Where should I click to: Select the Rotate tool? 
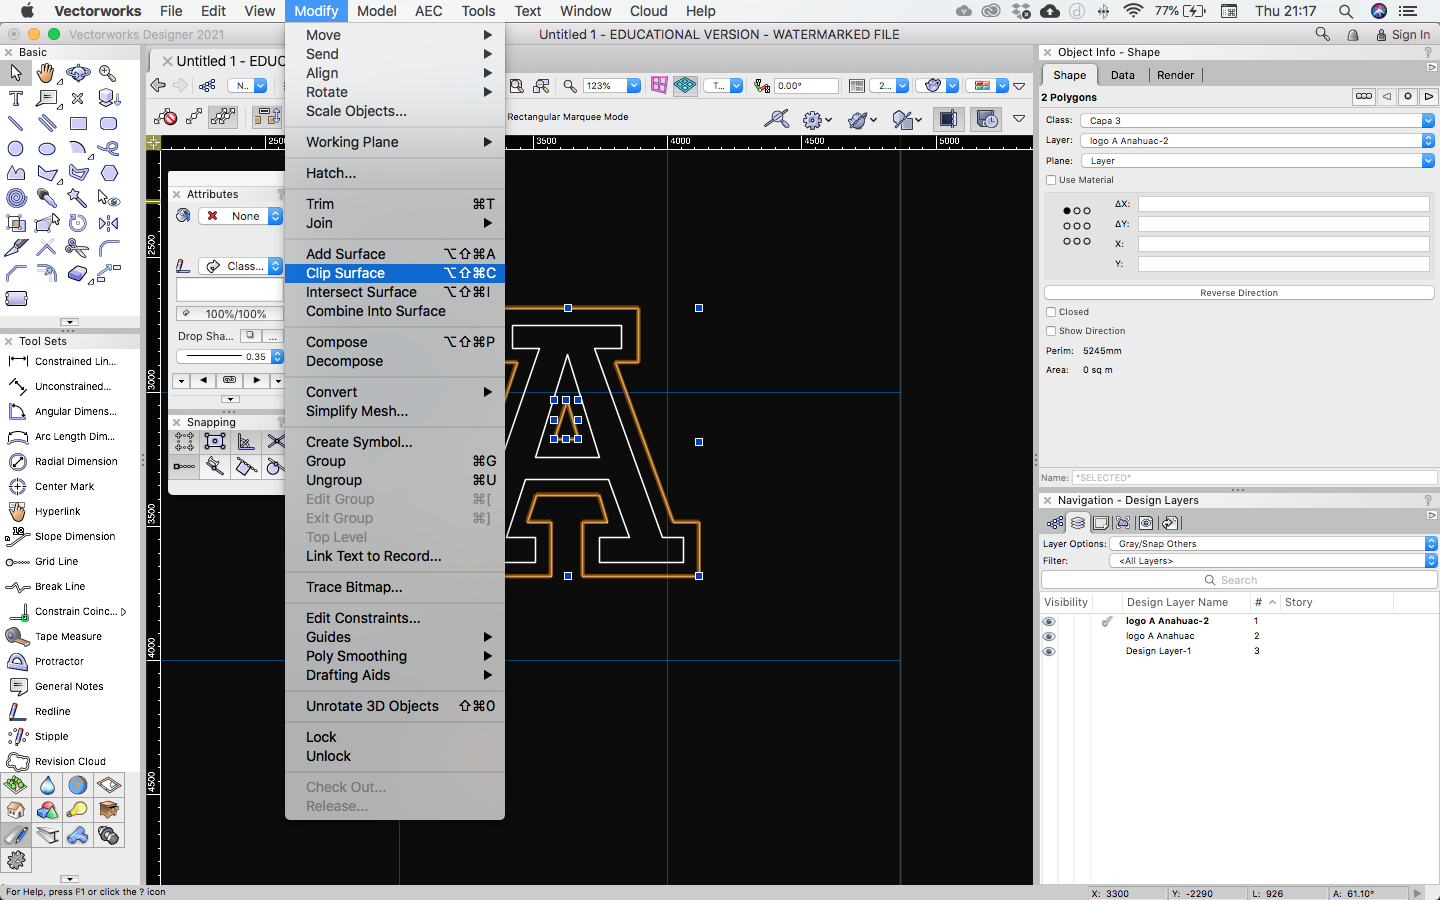78,223
